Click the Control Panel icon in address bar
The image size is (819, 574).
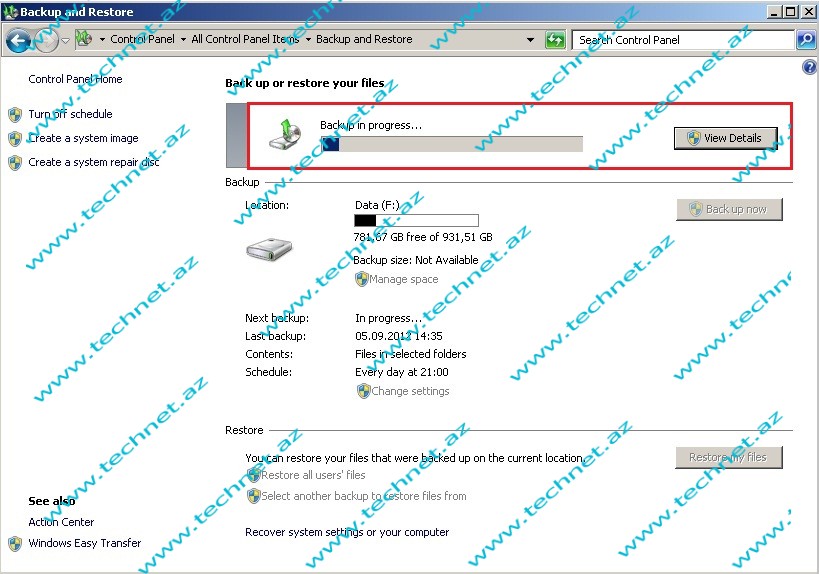tap(85, 40)
